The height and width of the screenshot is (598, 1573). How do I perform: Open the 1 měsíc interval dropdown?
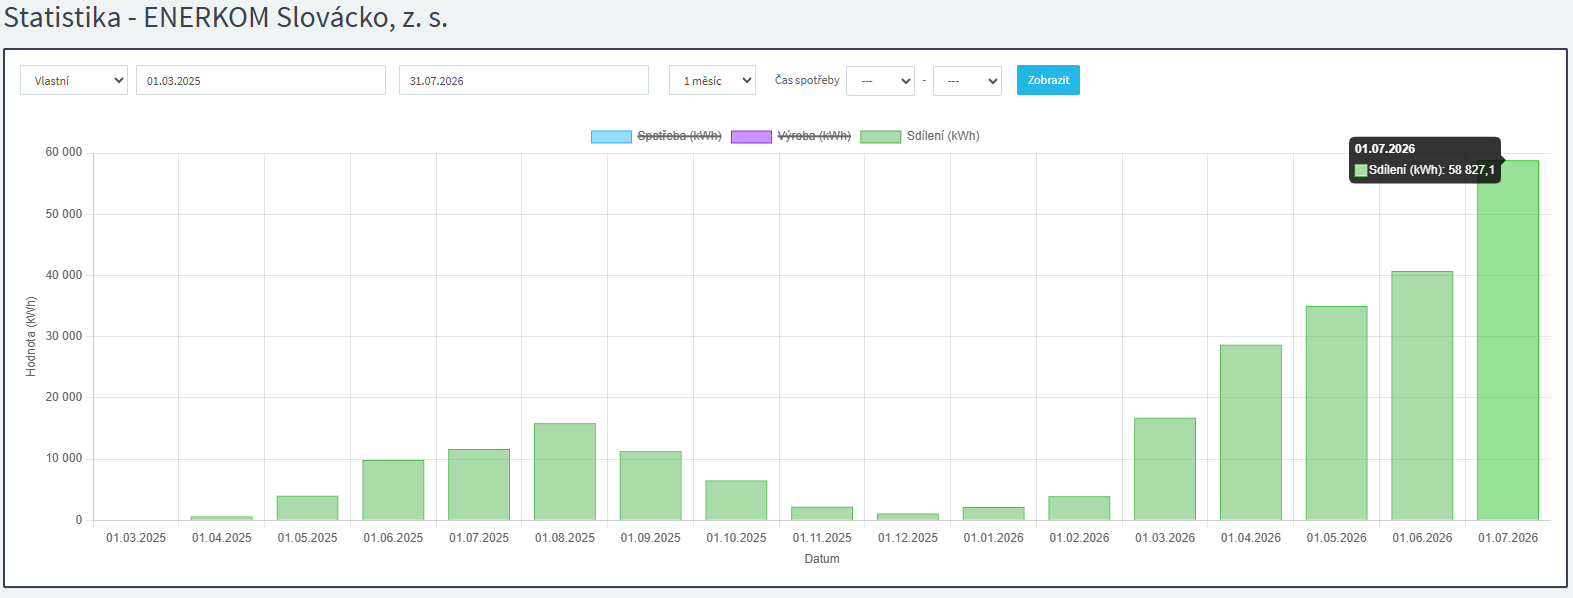(712, 81)
